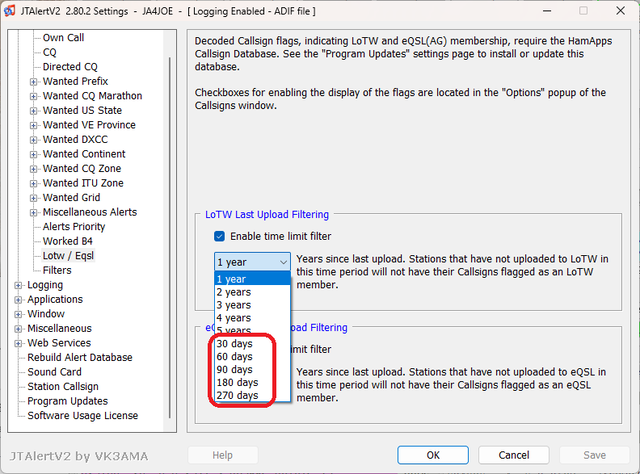Open Filters settings page
Screen dimensions: 640x474
pos(57,270)
